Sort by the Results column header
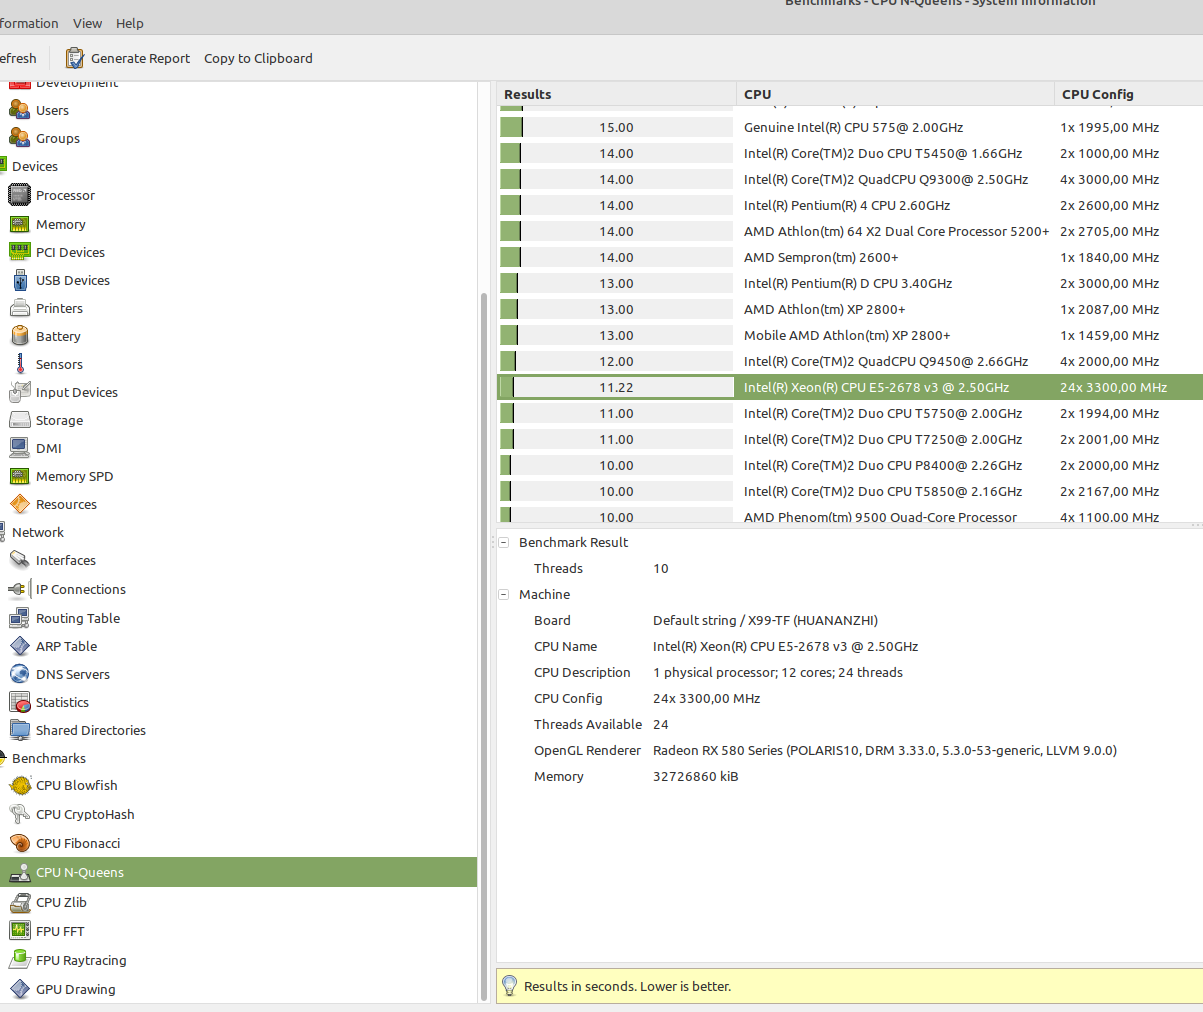The width and height of the screenshot is (1203, 1012). pyautogui.click(x=616, y=94)
